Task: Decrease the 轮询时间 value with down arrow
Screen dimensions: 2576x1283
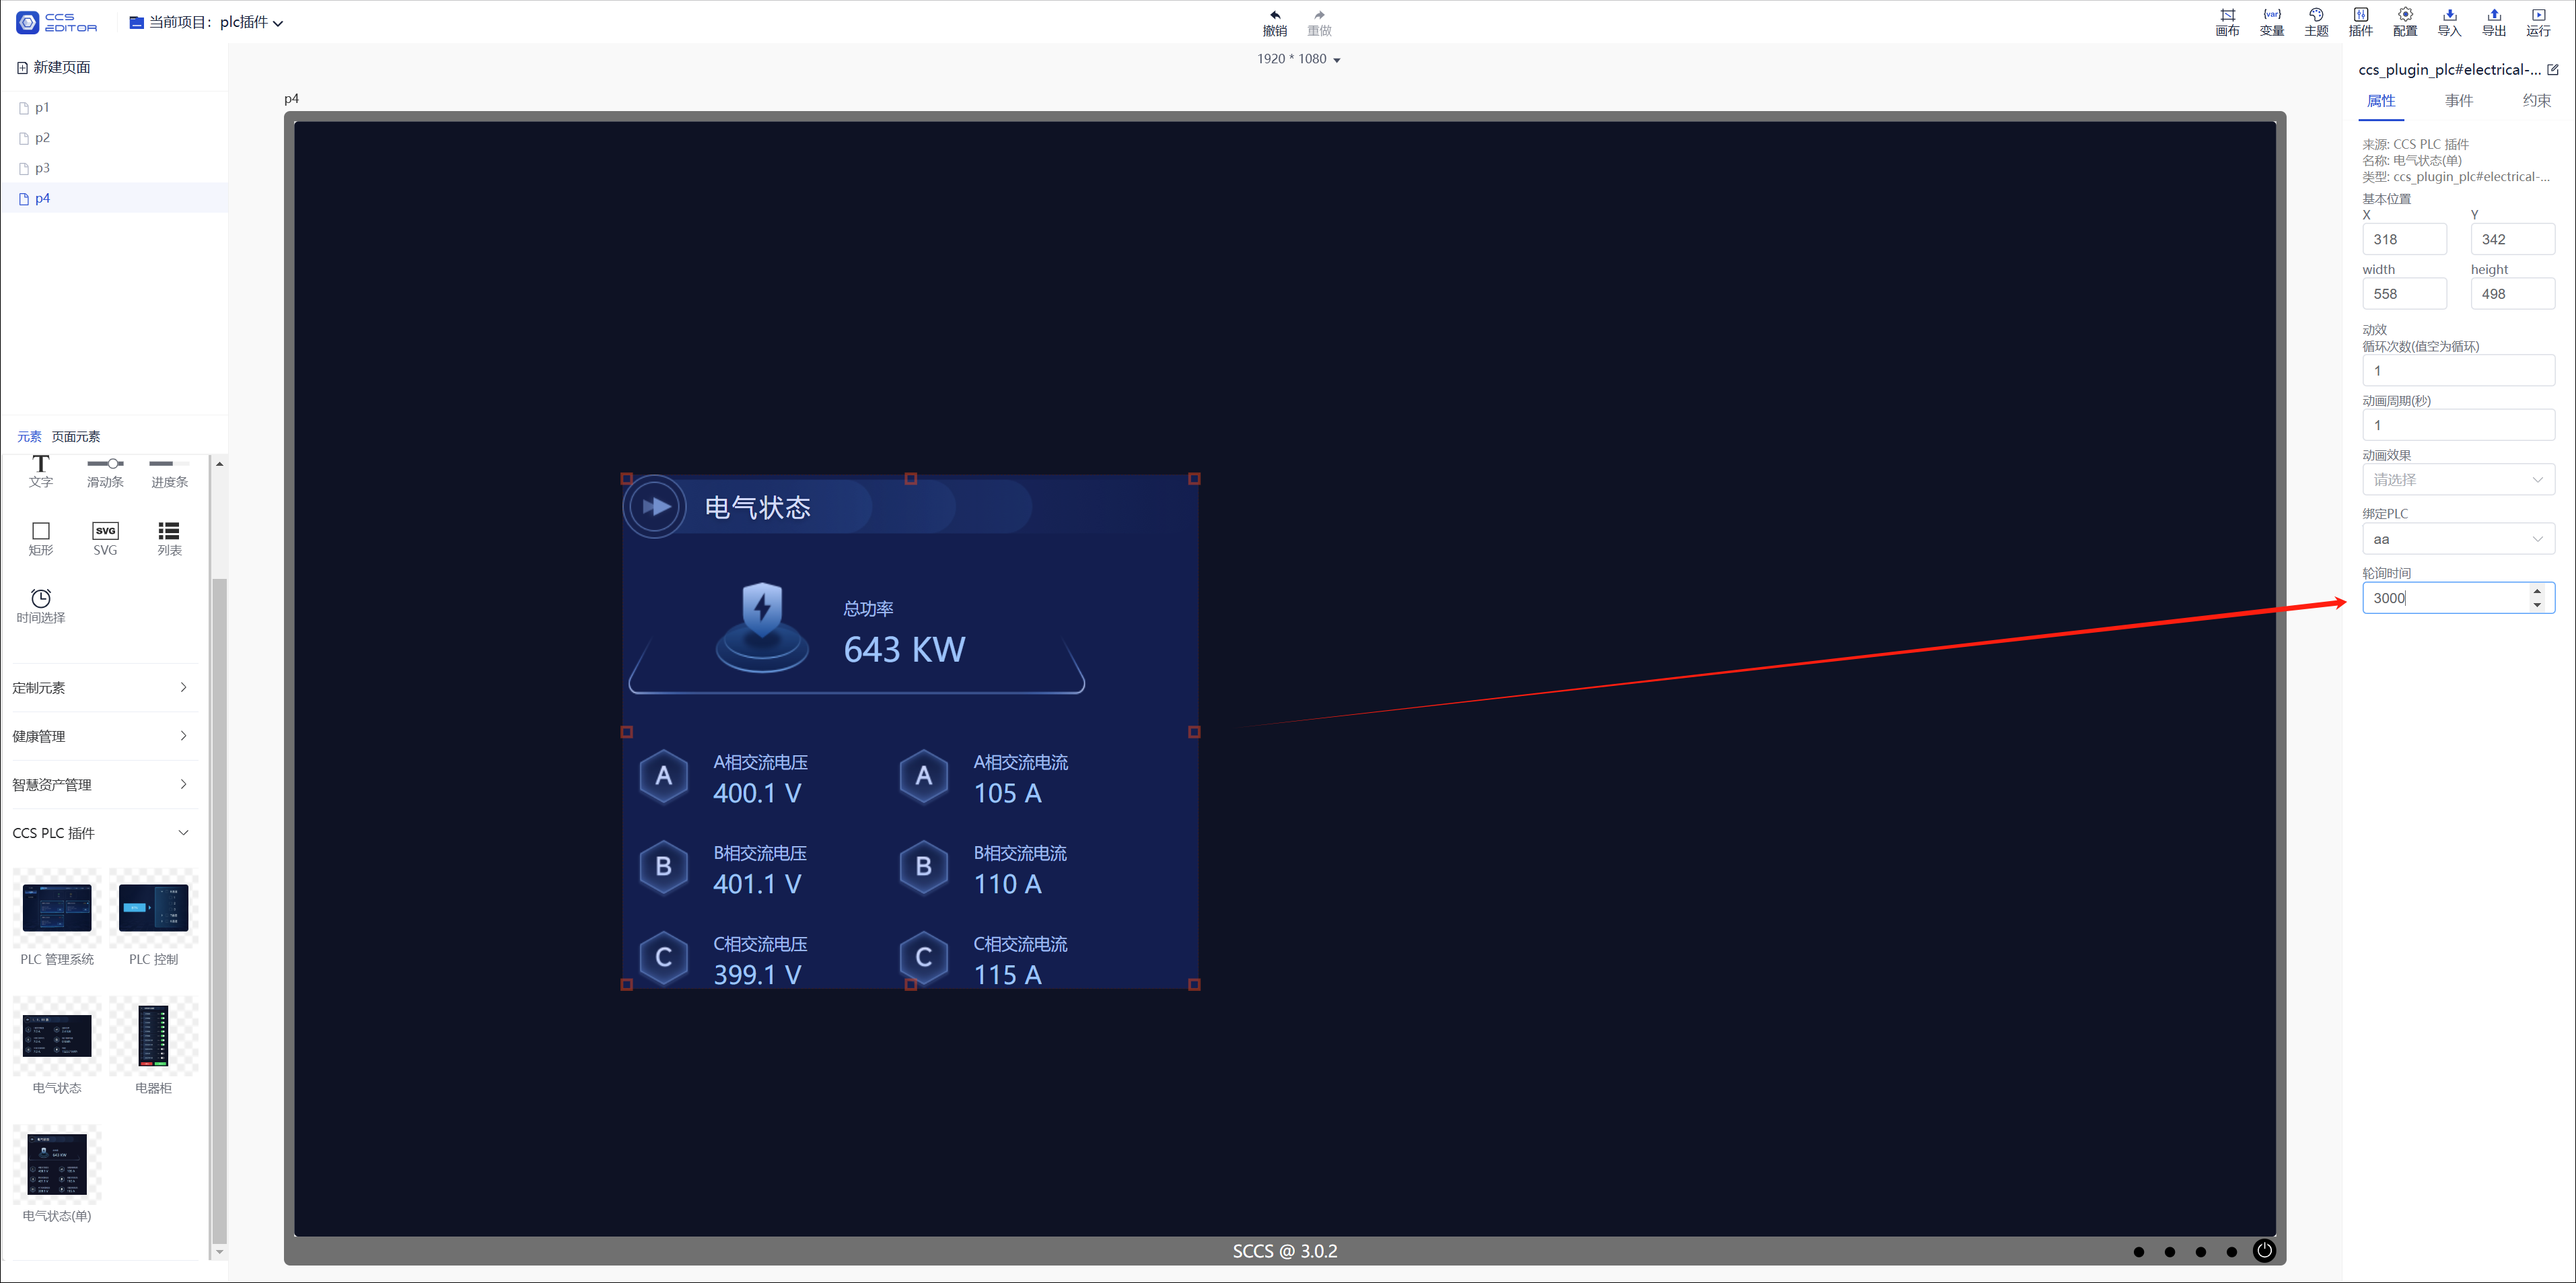Action: (2537, 605)
